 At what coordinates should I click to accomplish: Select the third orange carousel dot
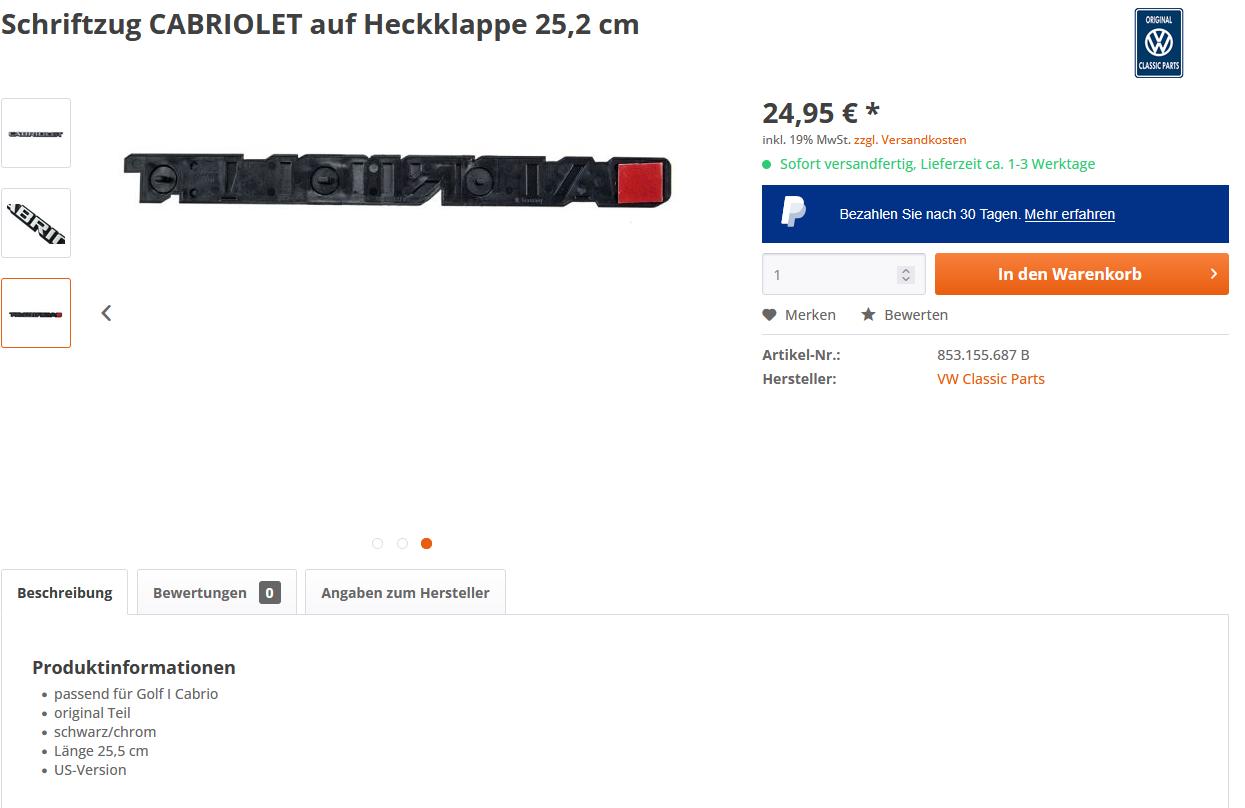[426, 544]
